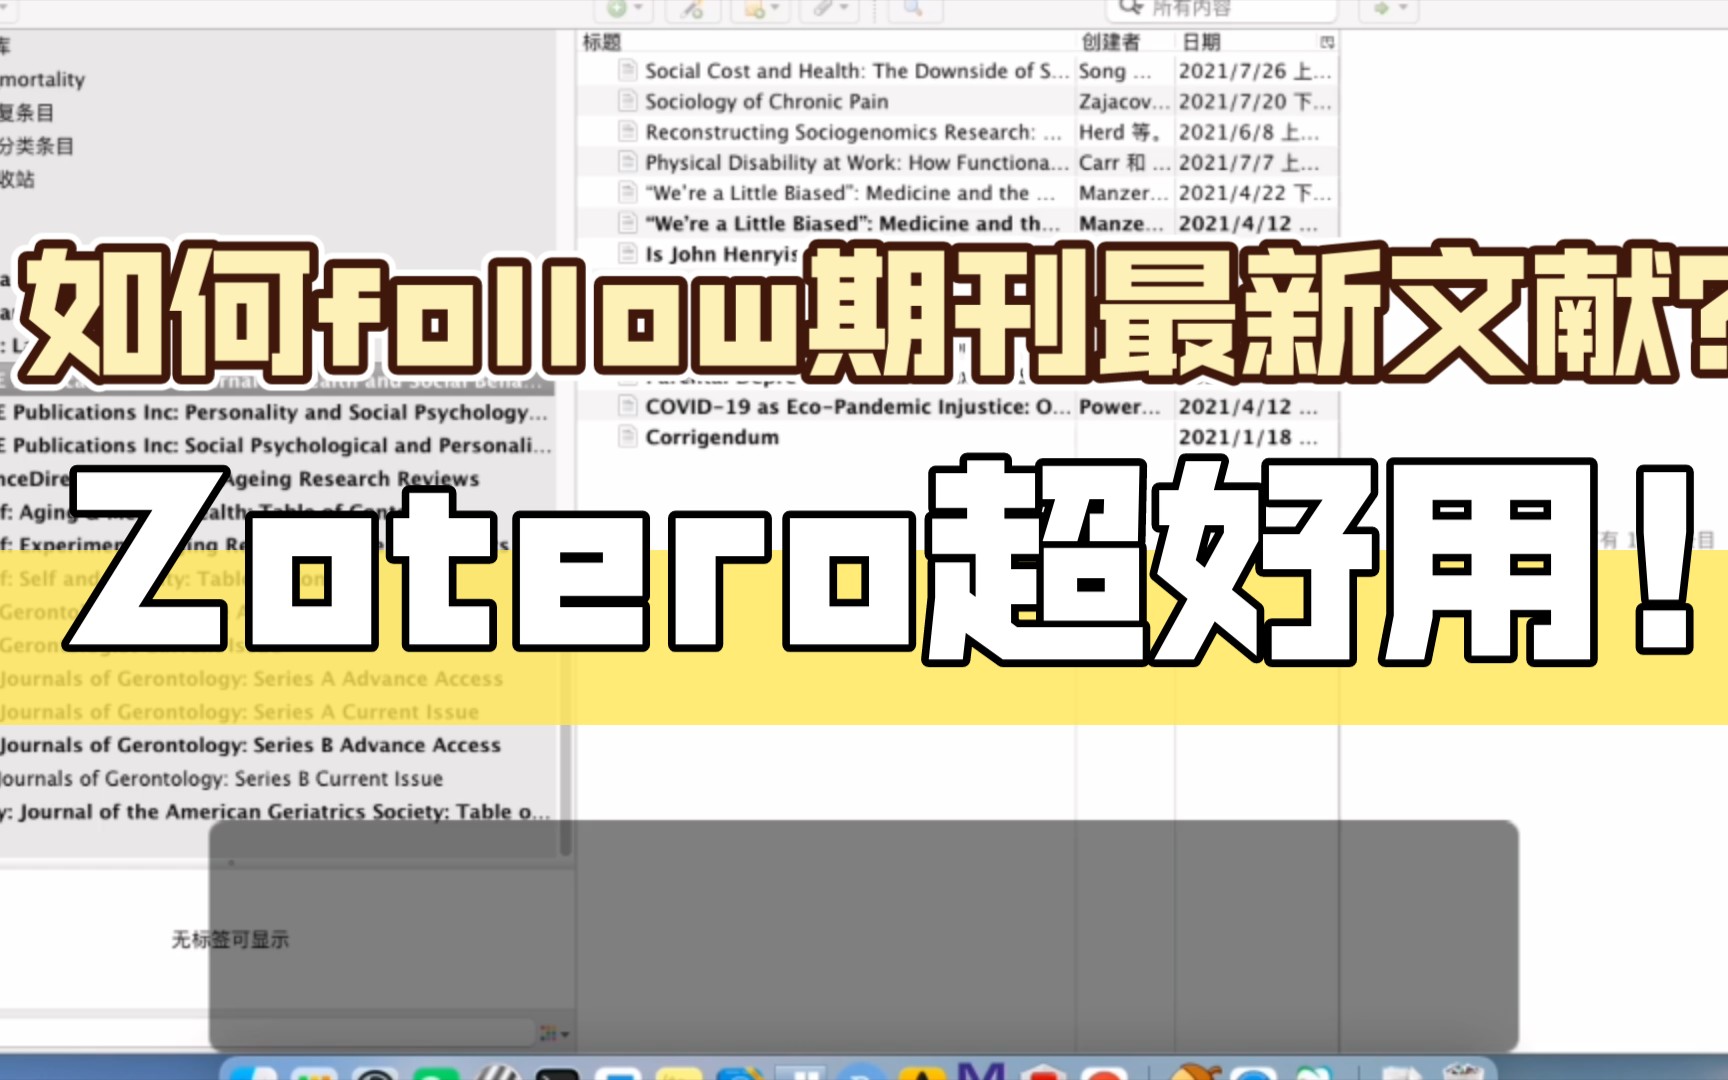Click the green Locate arrow icon
Screen dimensions: 1728x1080
tap(1382, 8)
